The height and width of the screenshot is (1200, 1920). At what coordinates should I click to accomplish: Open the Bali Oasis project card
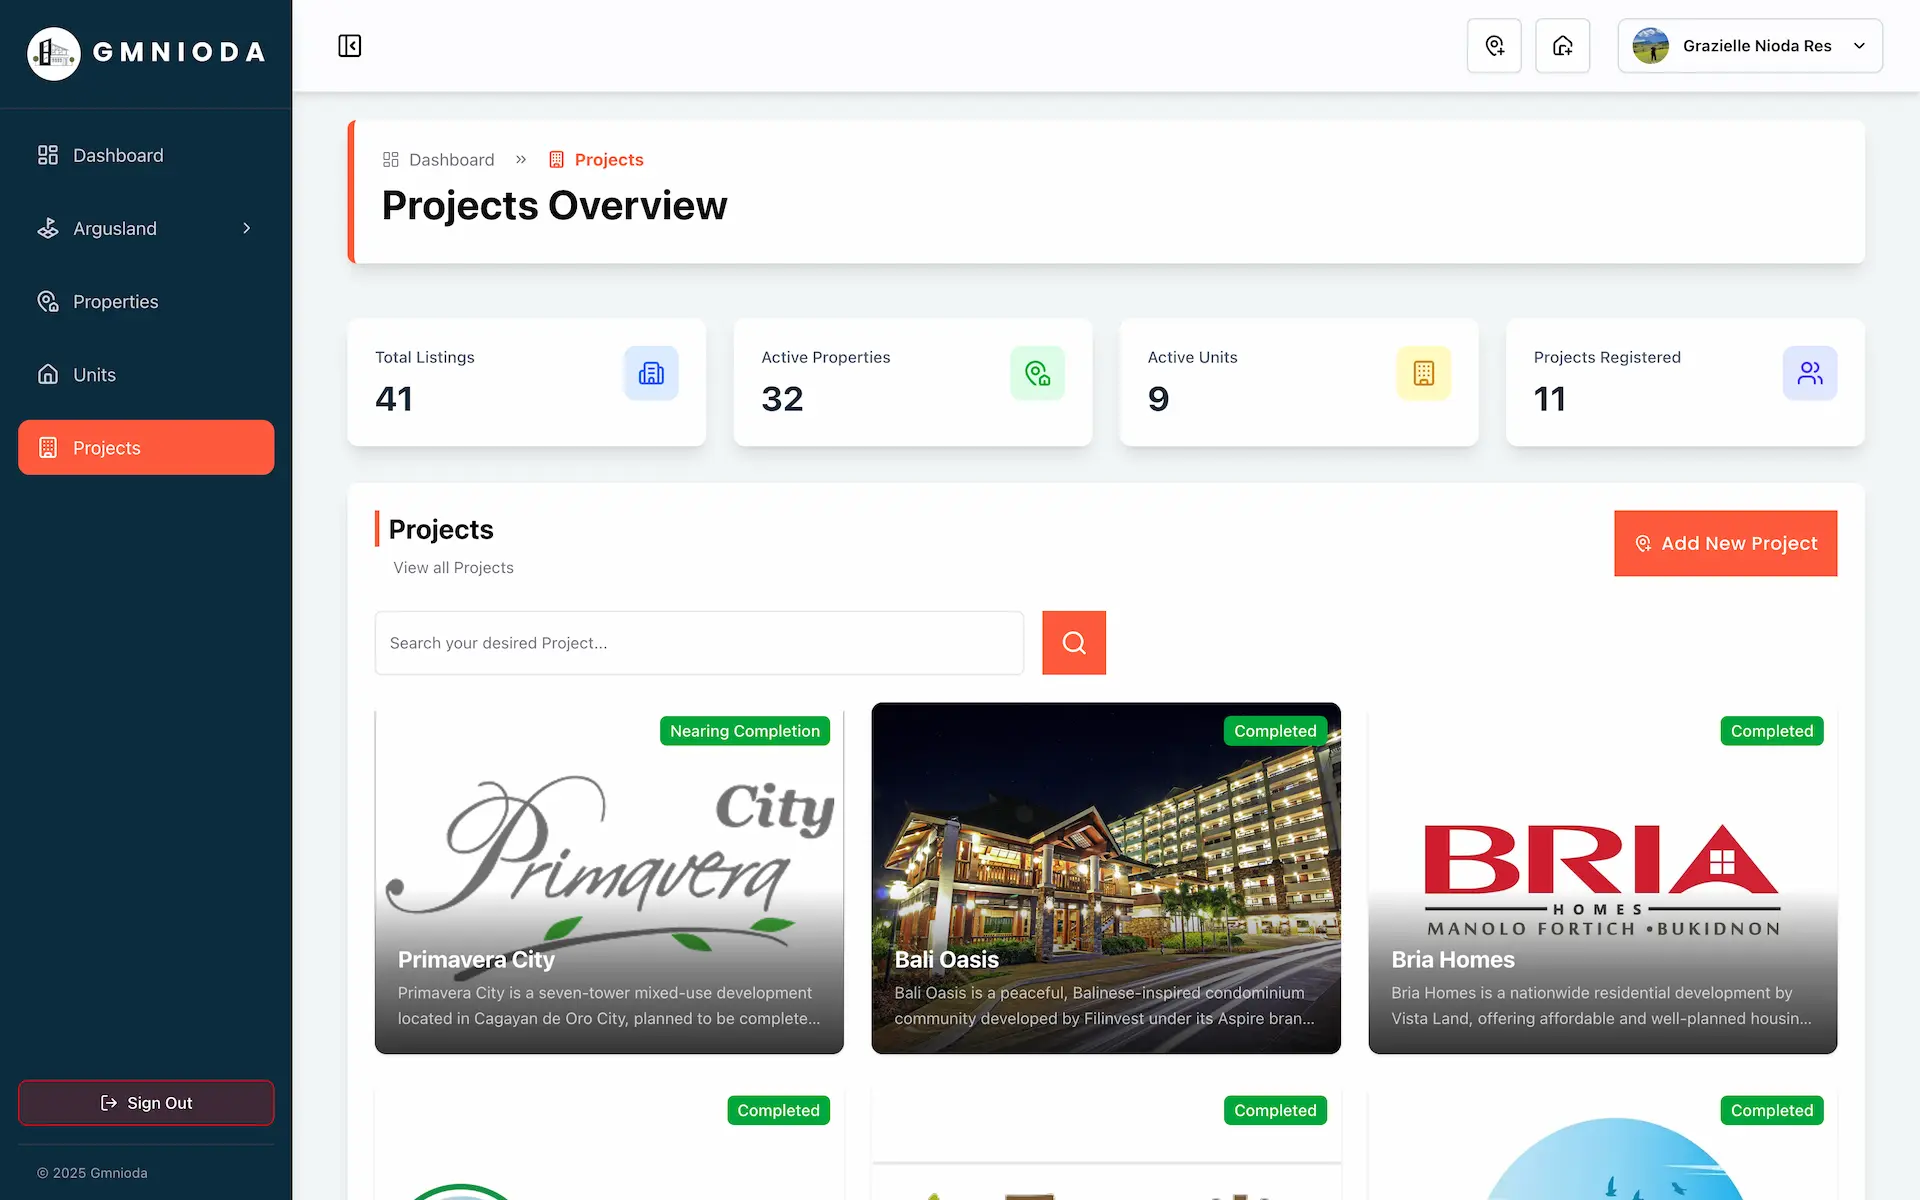click(1105, 878)
